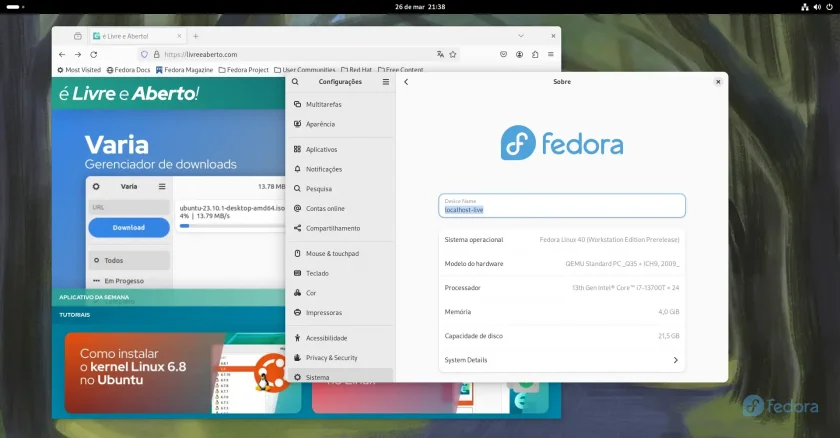
Task: Select Impressoras in the sidebar
Action: 341,313
